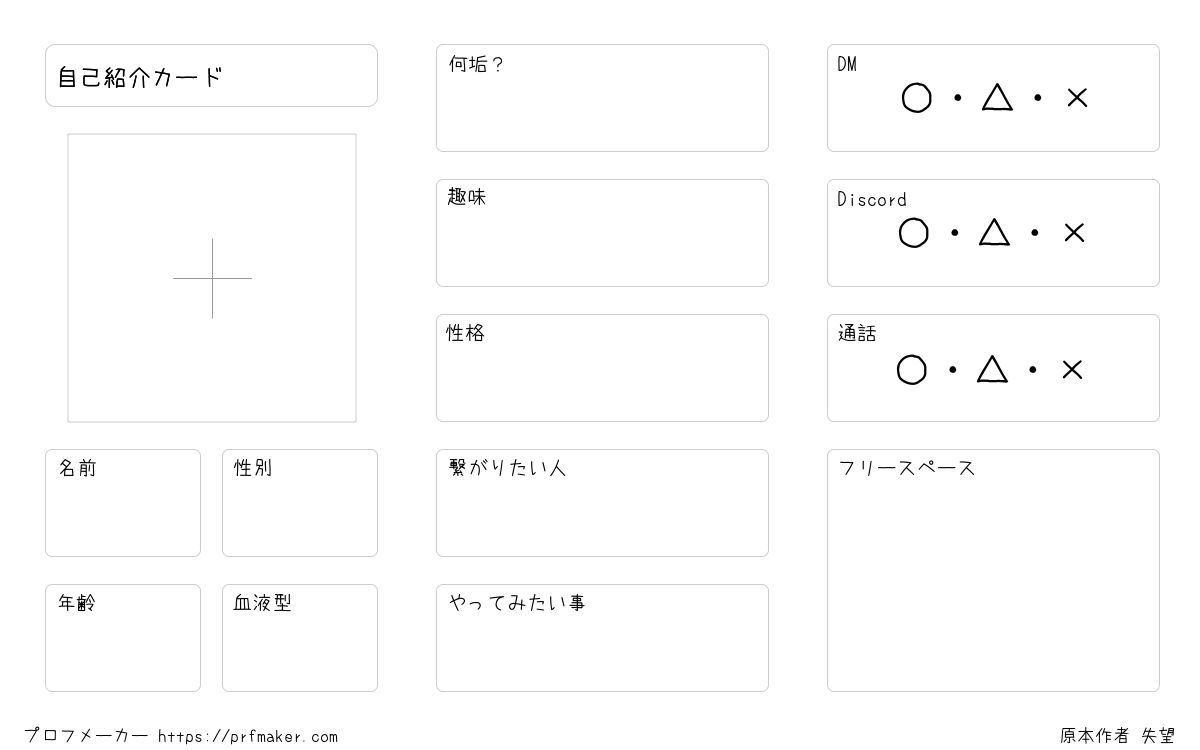Select the circle symbol in DM box
Image resolution: width=1200 pixels, height=750 pixels.
pos(917,98)
